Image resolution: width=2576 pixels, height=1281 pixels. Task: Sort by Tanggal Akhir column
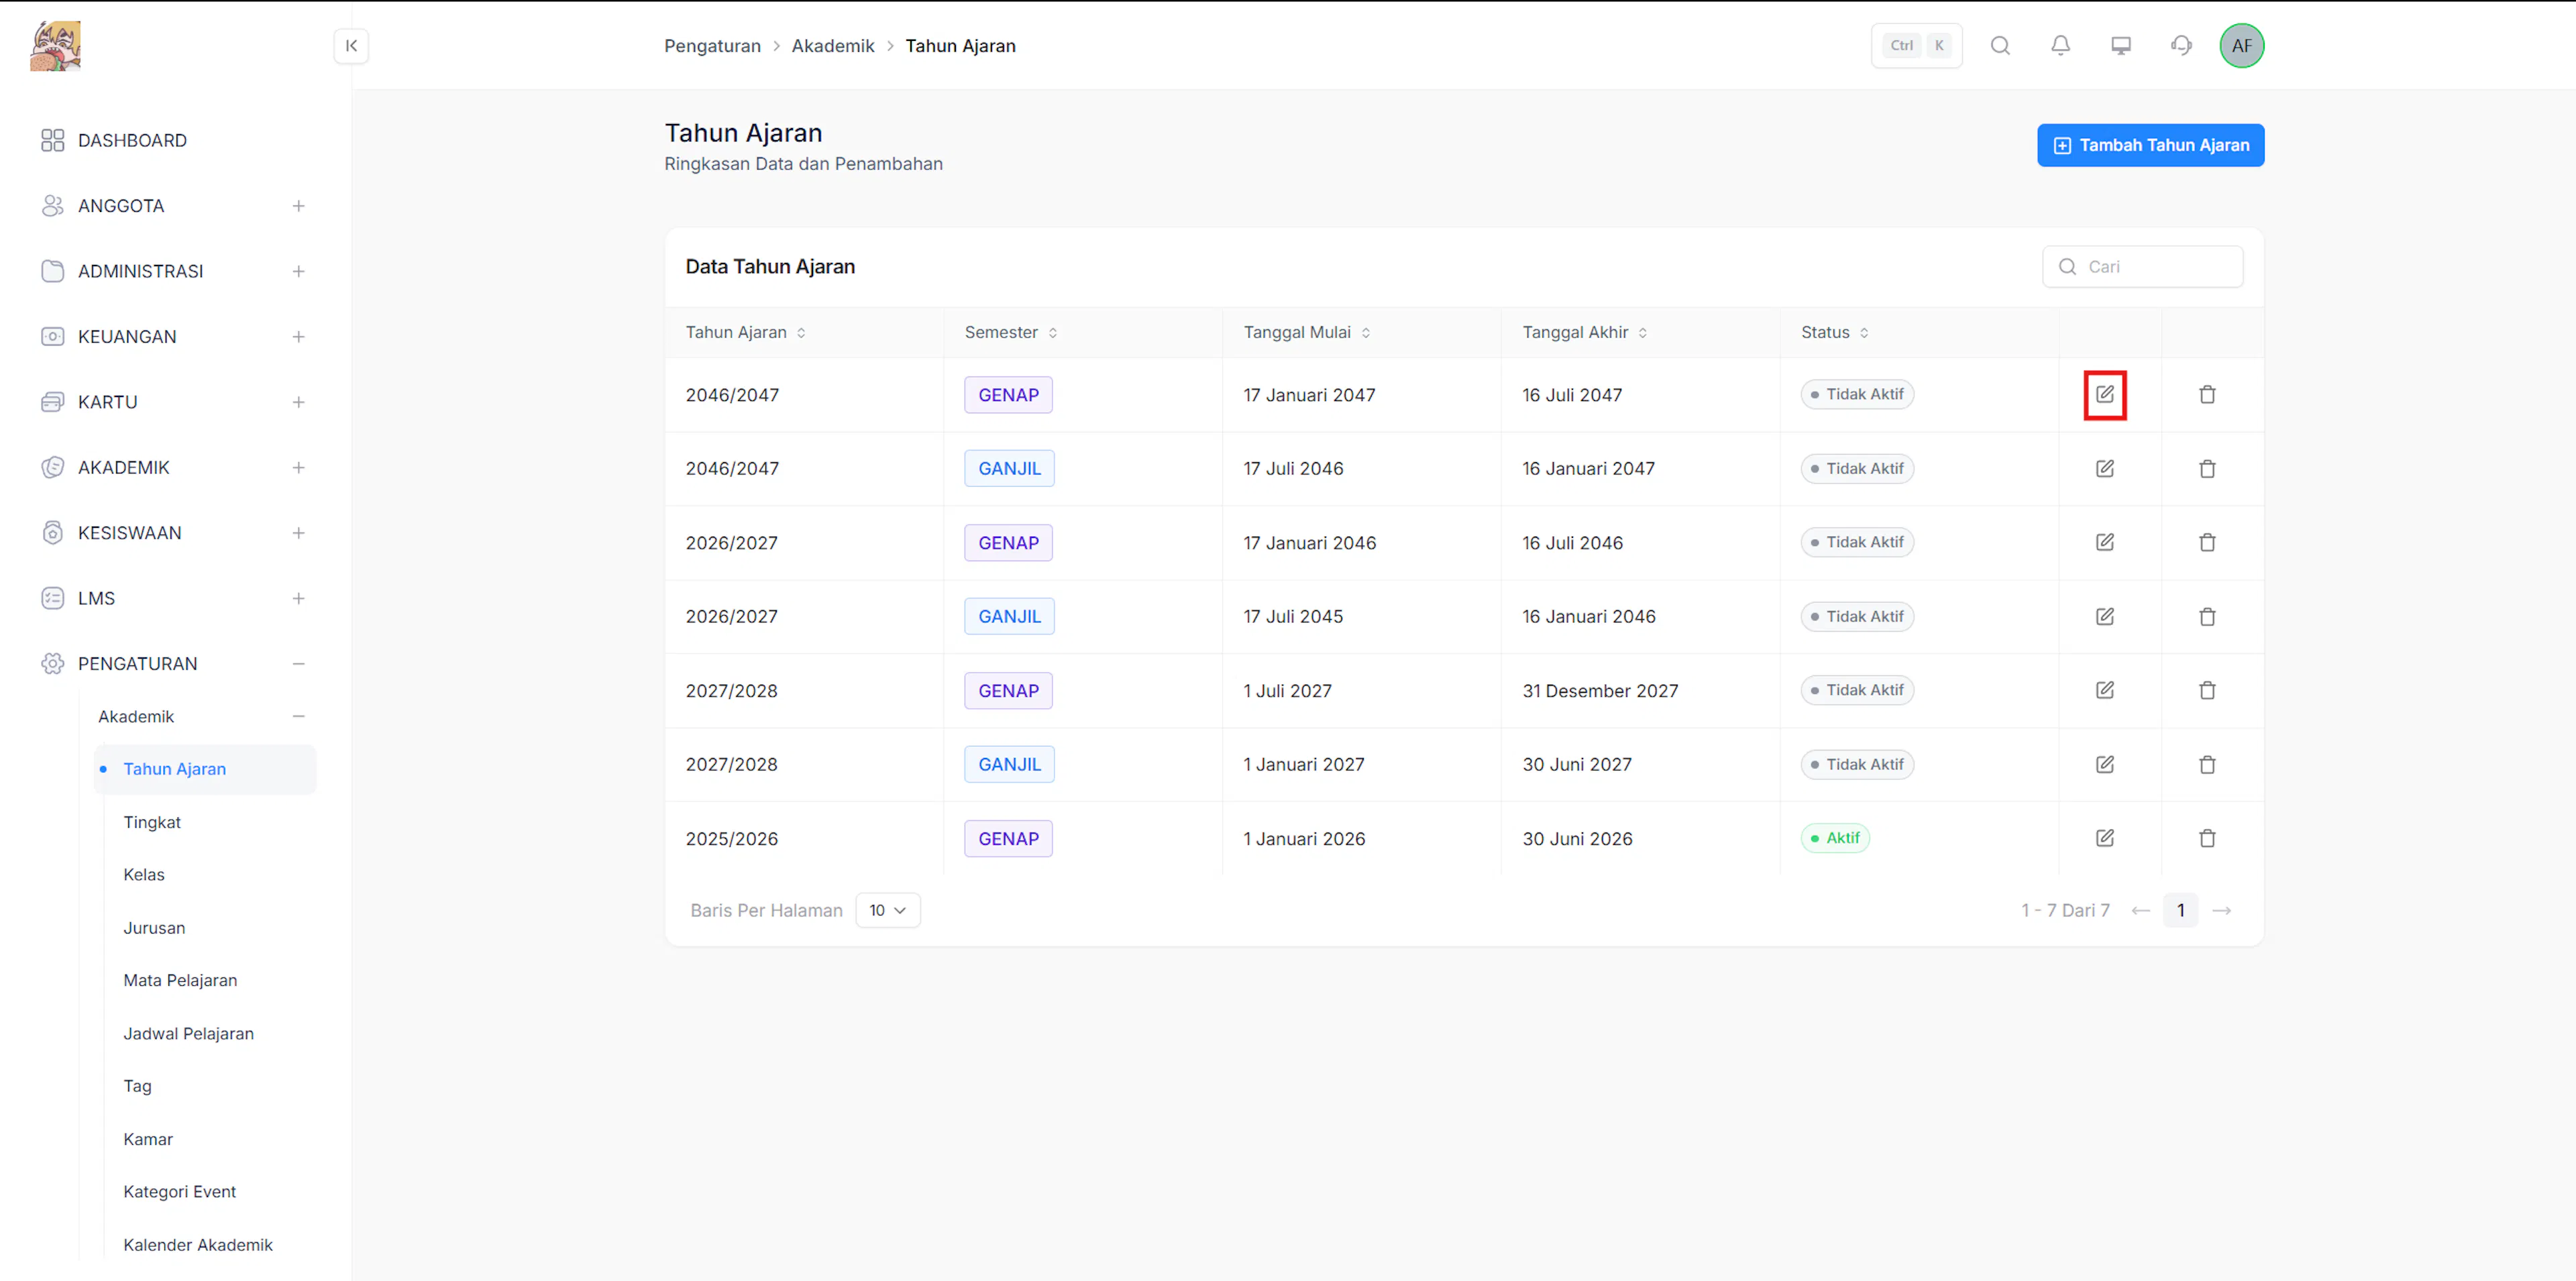tap(1584, 333)
